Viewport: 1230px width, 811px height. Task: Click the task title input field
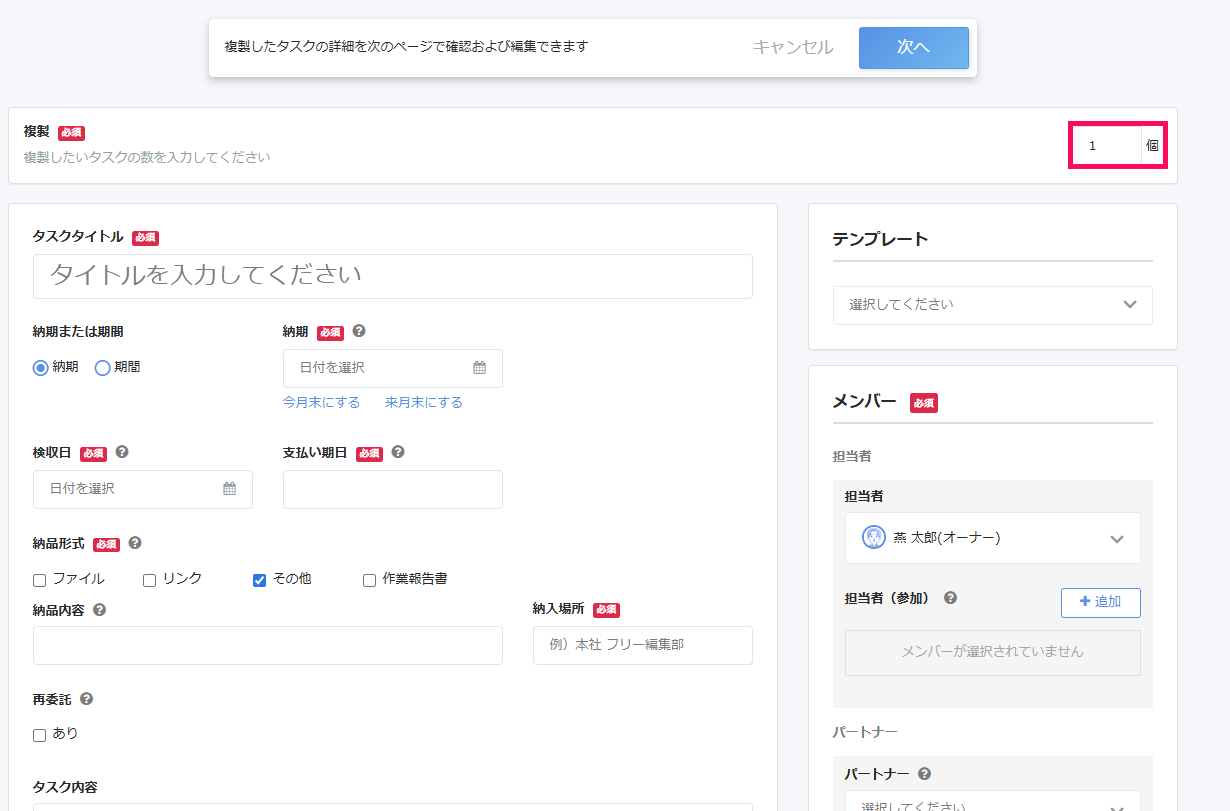[x=393, y=276]
